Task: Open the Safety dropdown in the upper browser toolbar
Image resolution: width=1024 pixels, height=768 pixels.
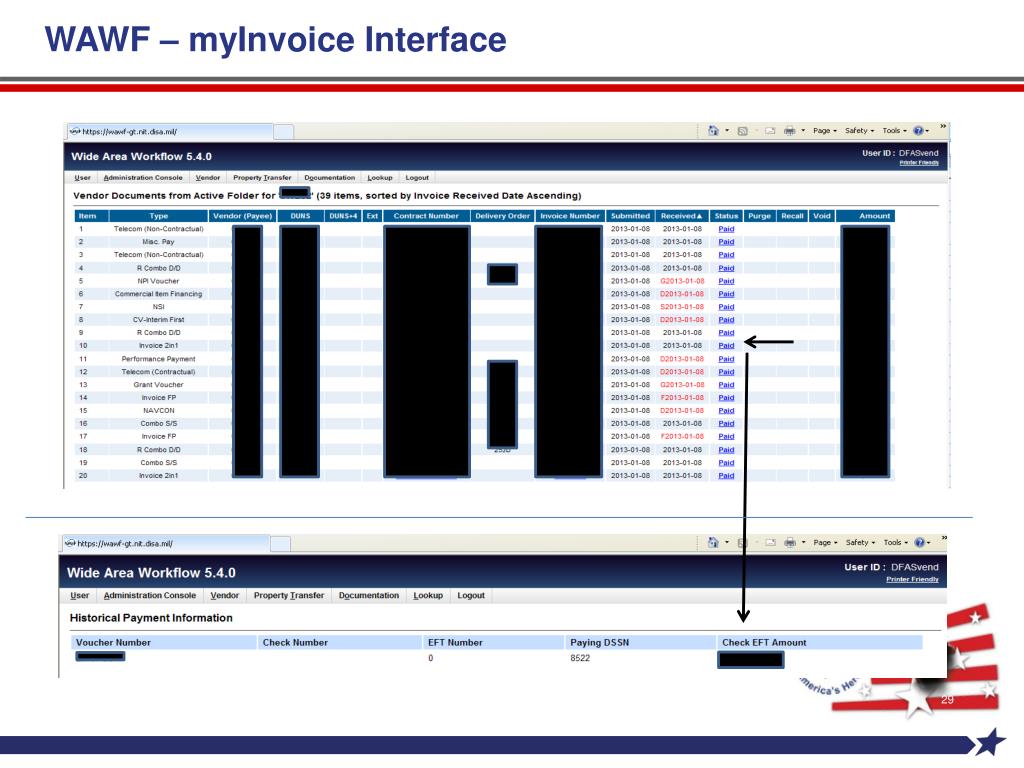Action: click(x=859, y=131)
